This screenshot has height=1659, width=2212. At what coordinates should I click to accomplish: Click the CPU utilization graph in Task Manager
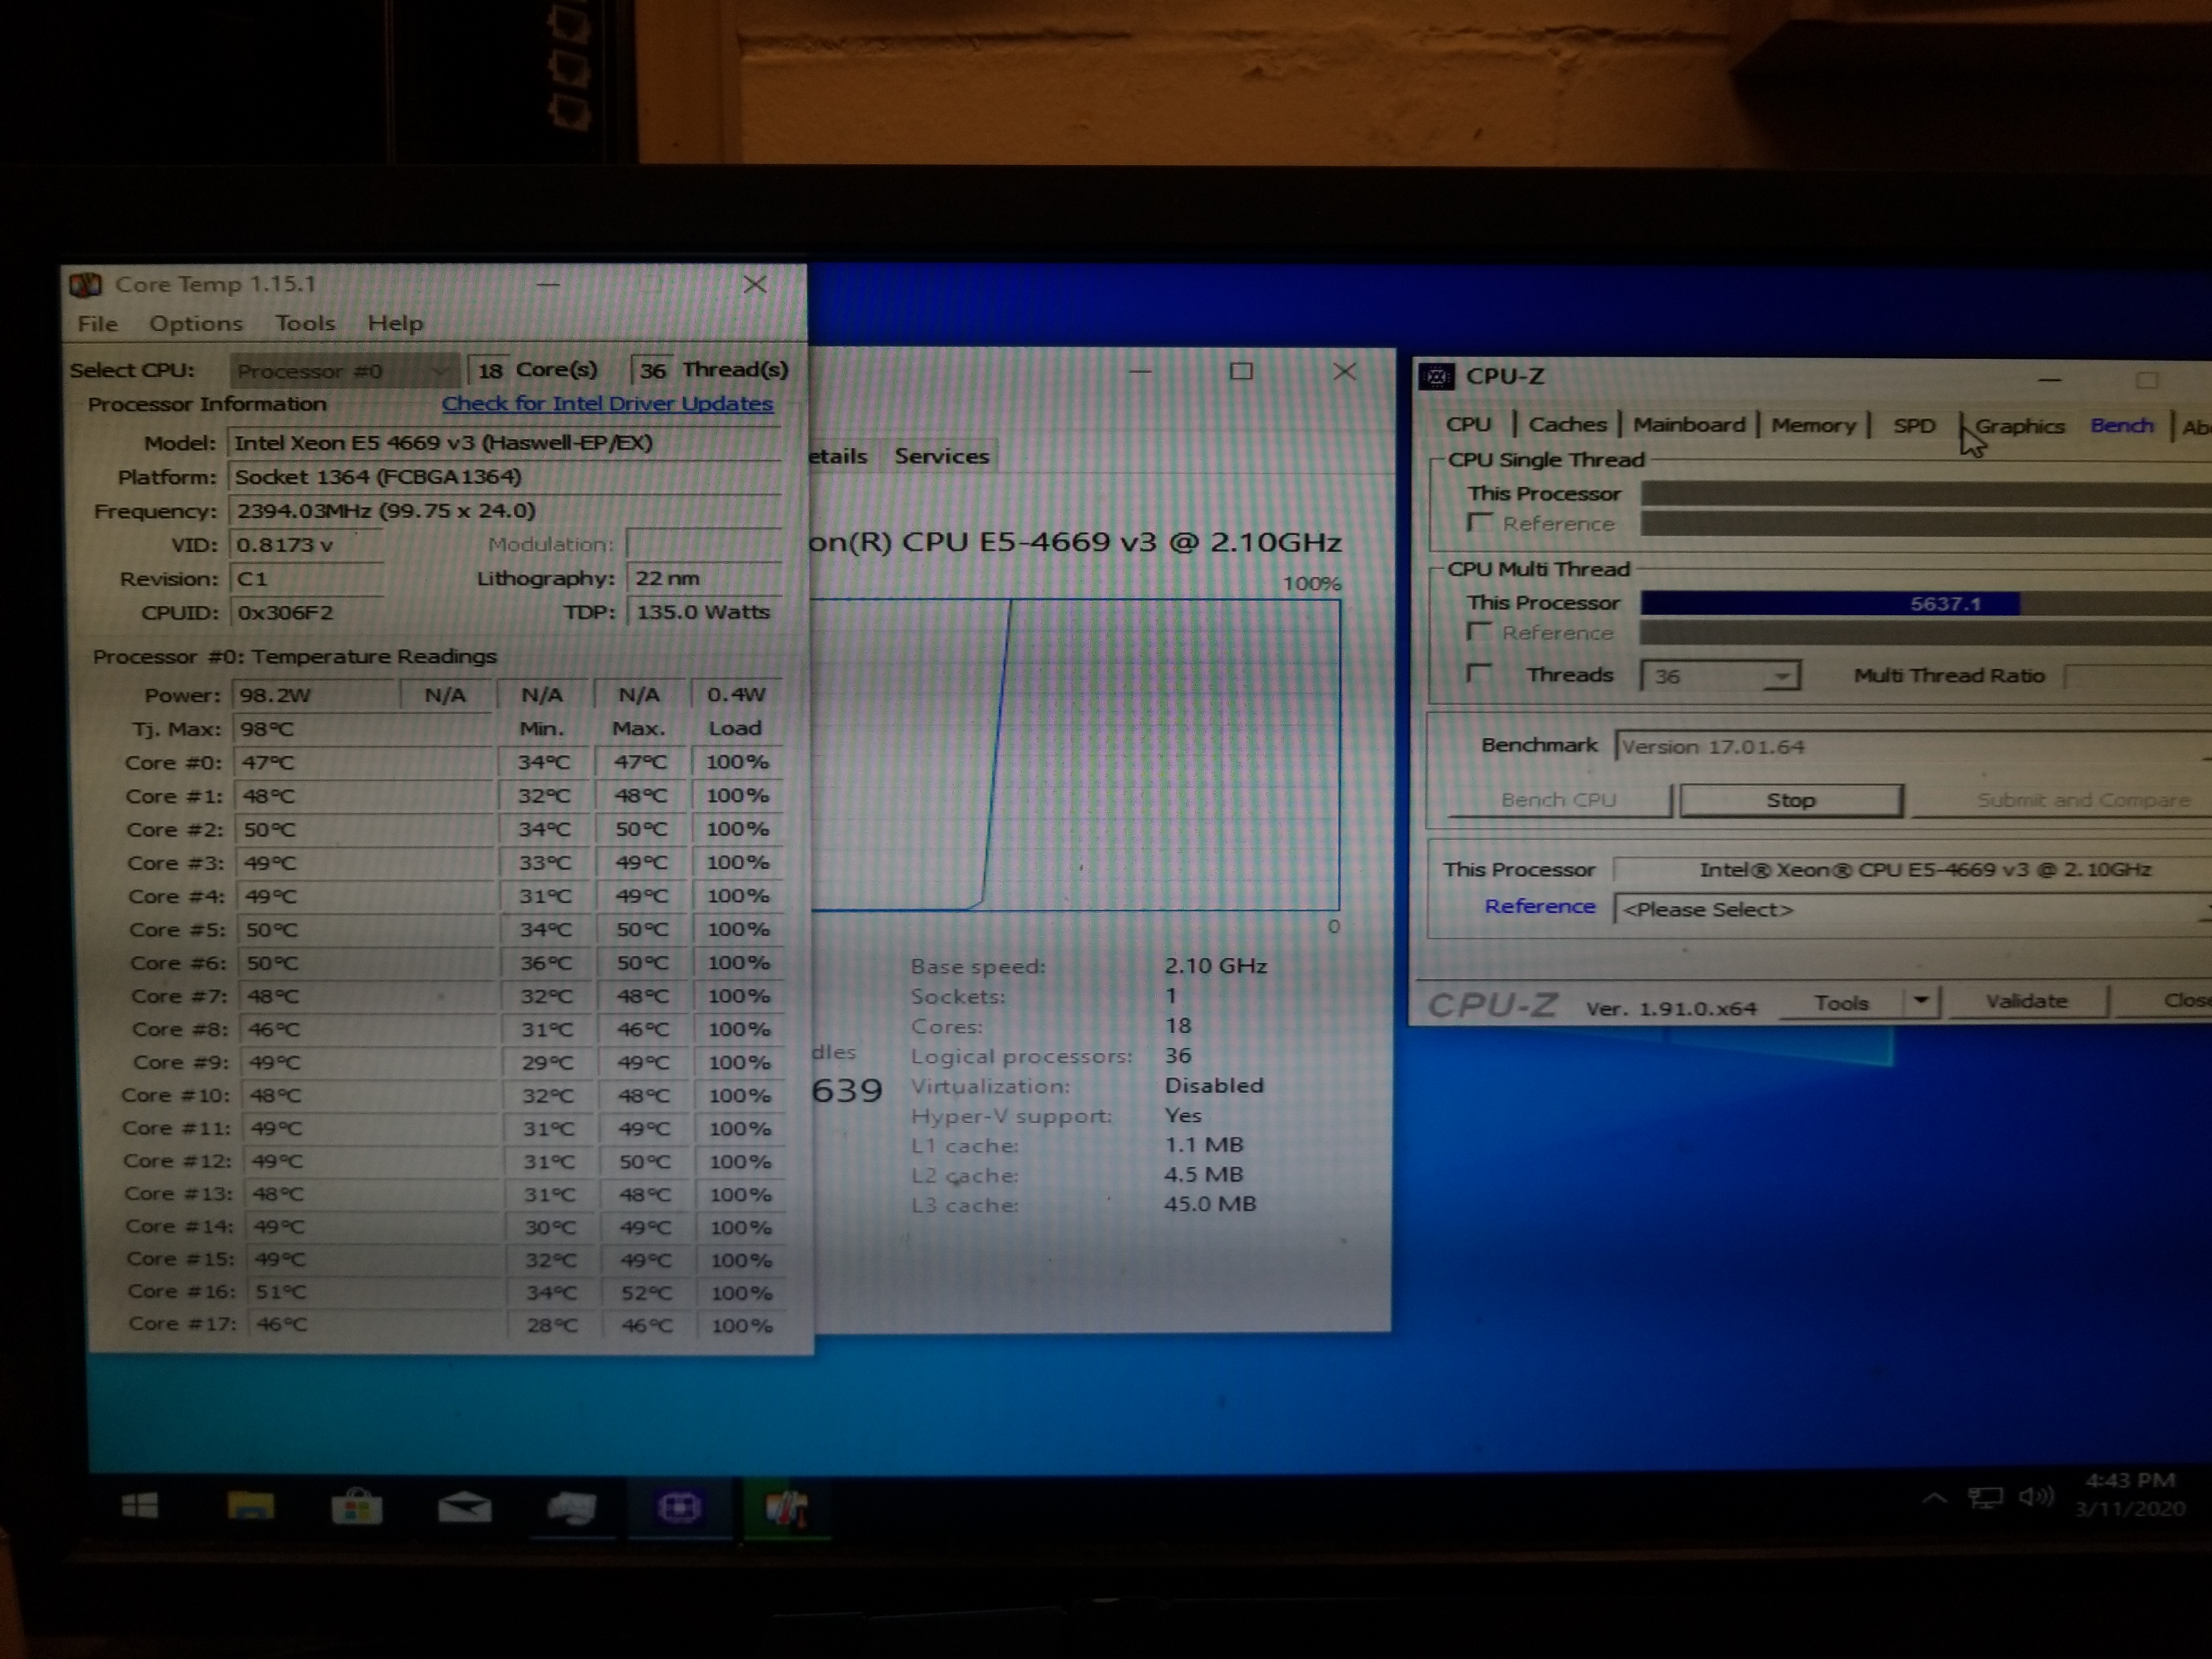tap(1074, 755)
